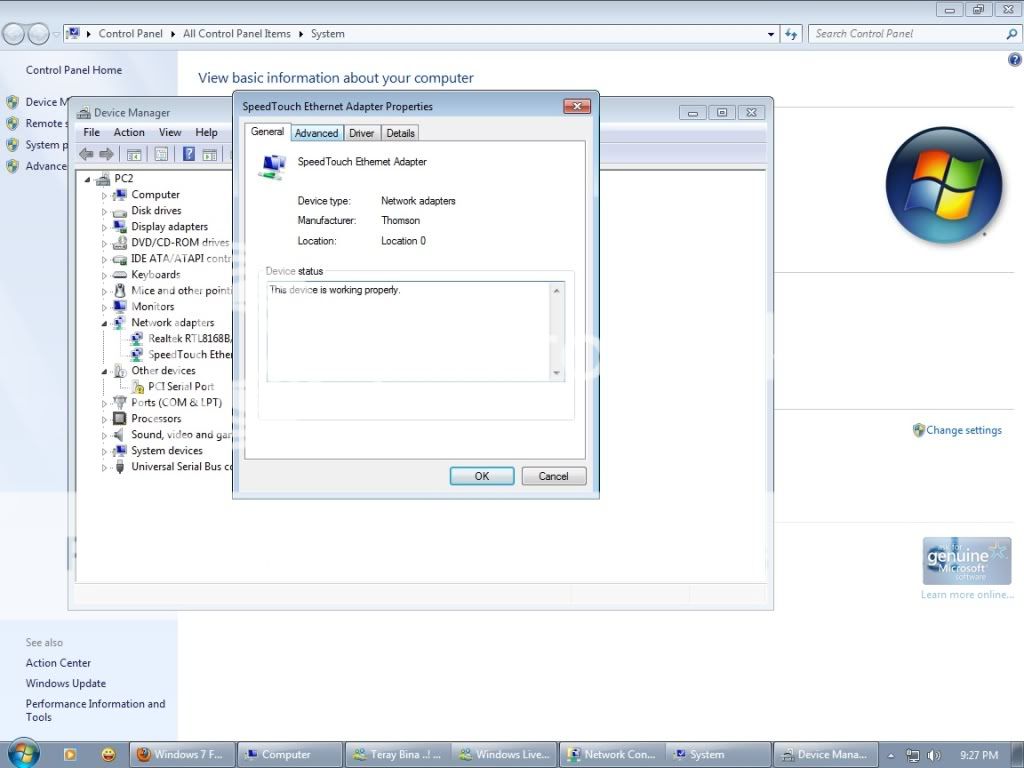Viewport: 1024px width, 768px height.
Task: Expand the Network adapters tree node
Action: pyautogui.click(x=106, y=322)
